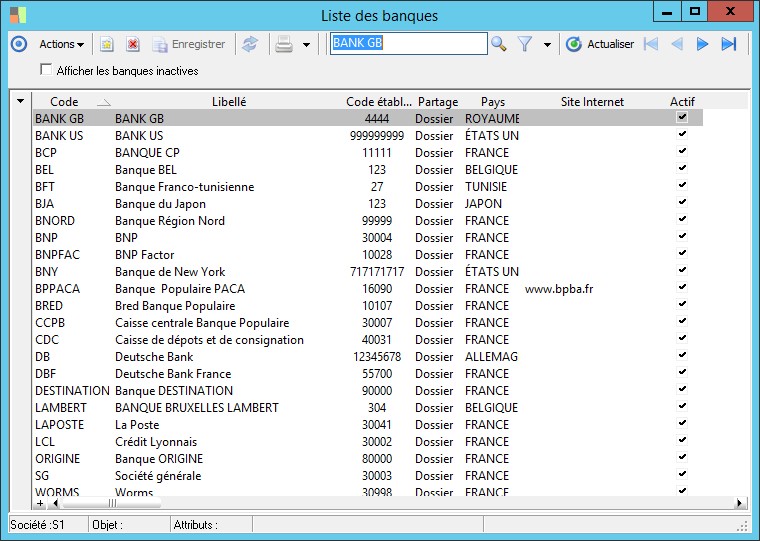The image size is (760, 541).
Task: Click the search field containing BANK GB
Action: pos(408,44)
